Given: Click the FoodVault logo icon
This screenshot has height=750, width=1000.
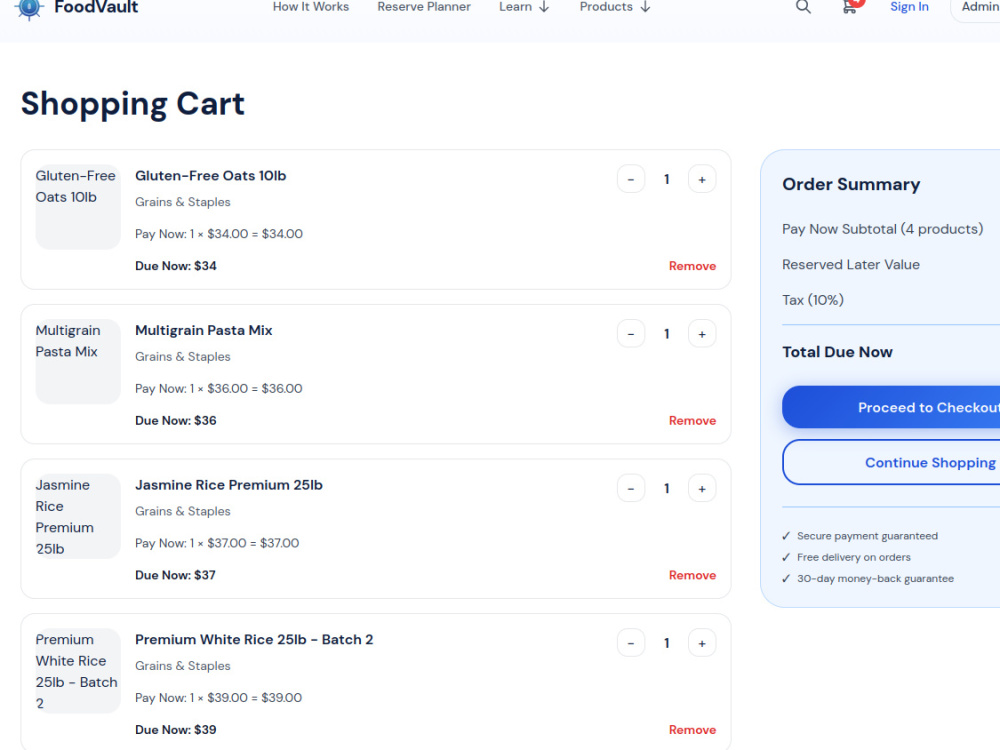Looking at the screenshot, I should click(x=29, y=8).
